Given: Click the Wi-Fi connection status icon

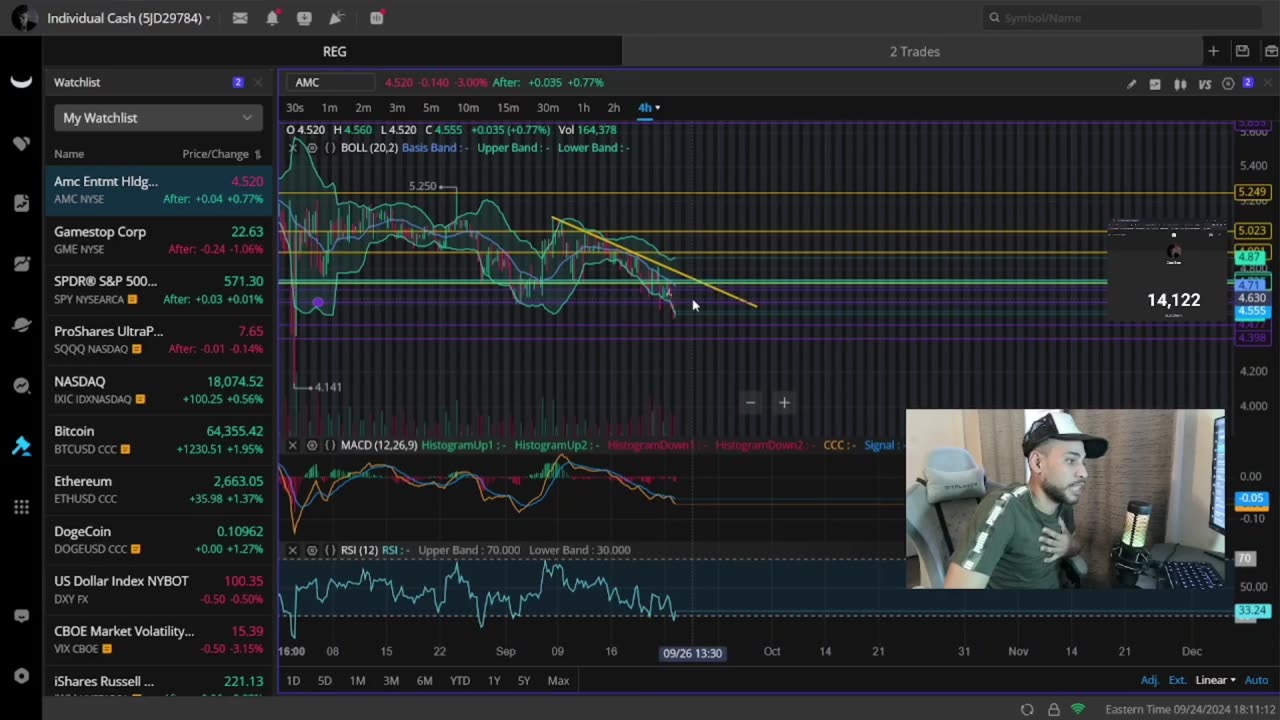Looking at the screenshot, I should pos(1078,709).
